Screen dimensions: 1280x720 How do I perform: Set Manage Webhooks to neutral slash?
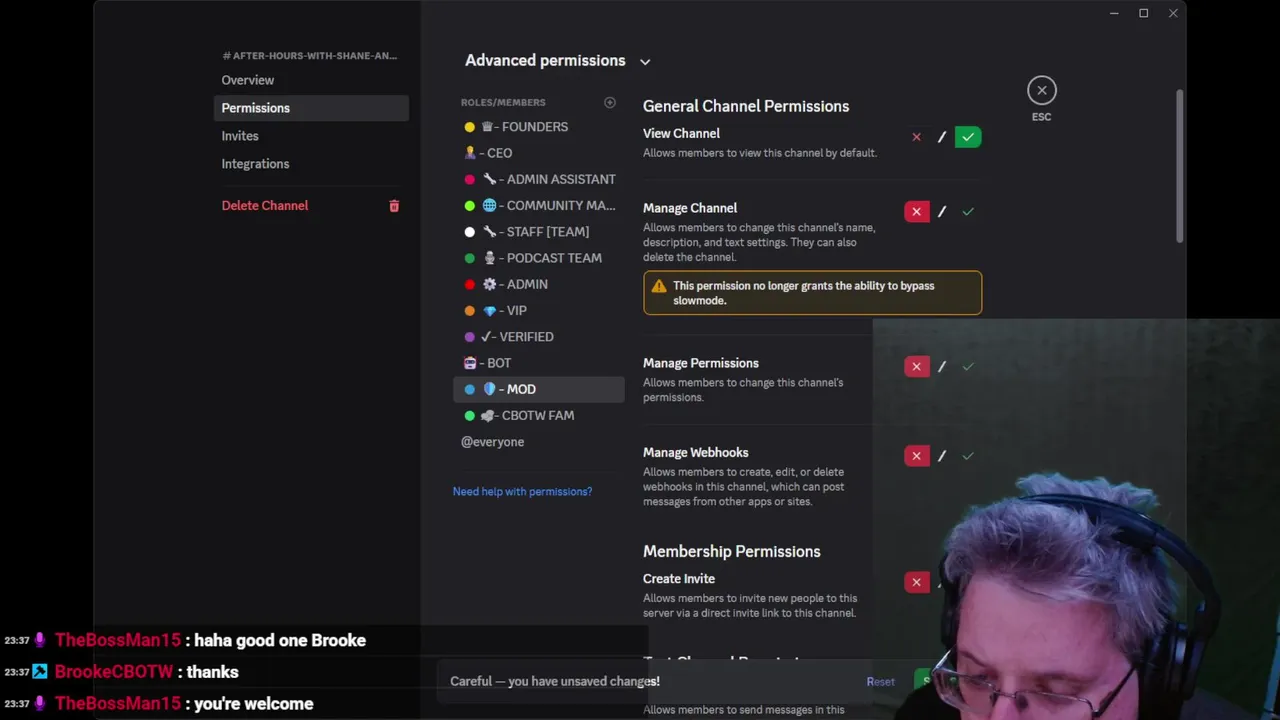pyautogui.click(x=942, y=456)
